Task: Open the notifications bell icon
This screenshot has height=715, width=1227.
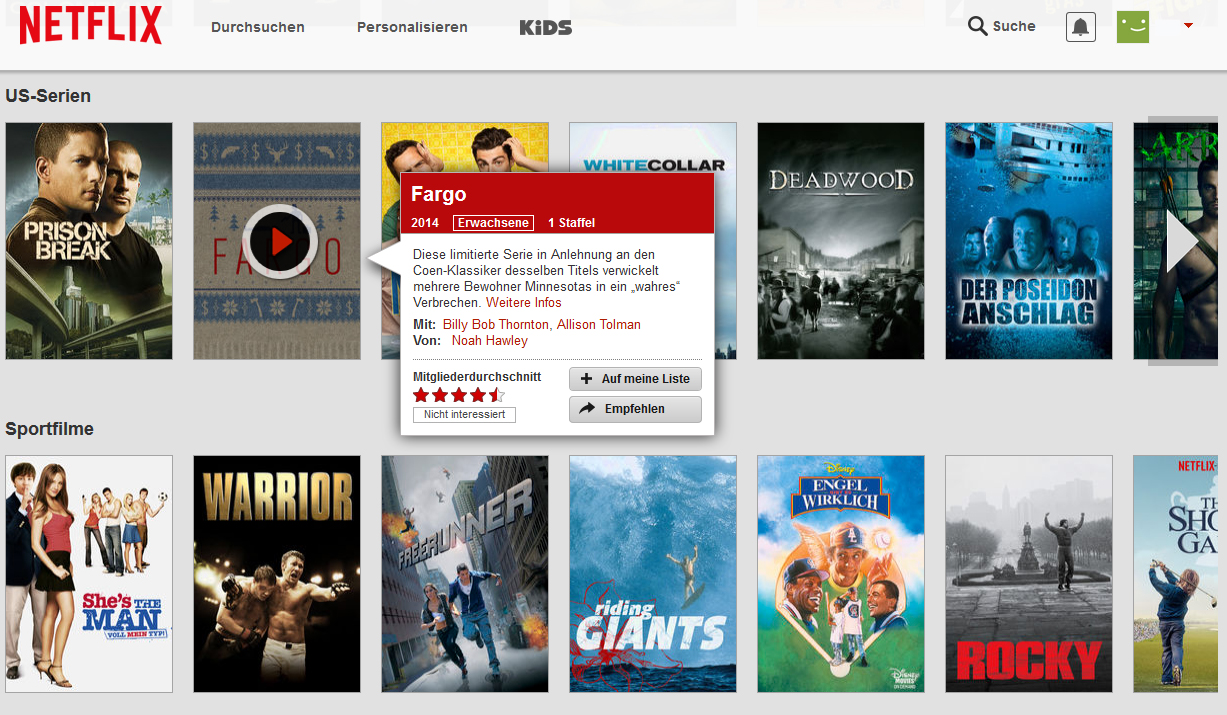Action: [1081, 27]
